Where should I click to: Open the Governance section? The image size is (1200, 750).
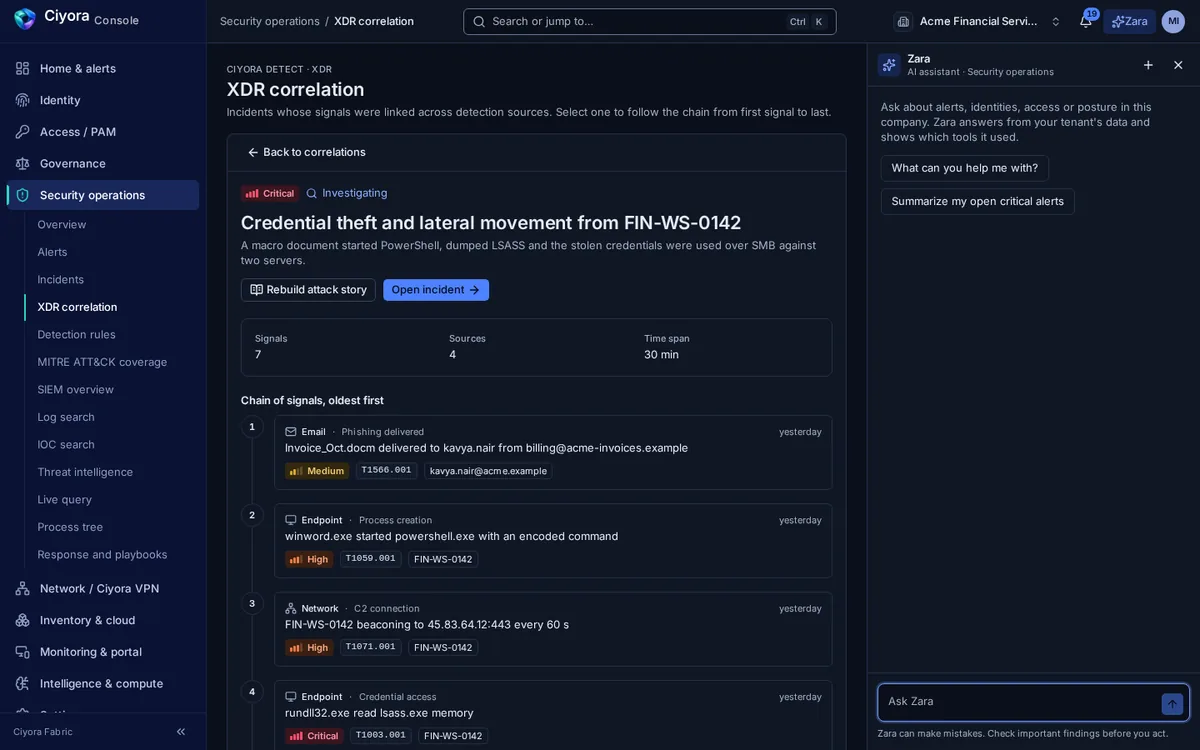103,163
